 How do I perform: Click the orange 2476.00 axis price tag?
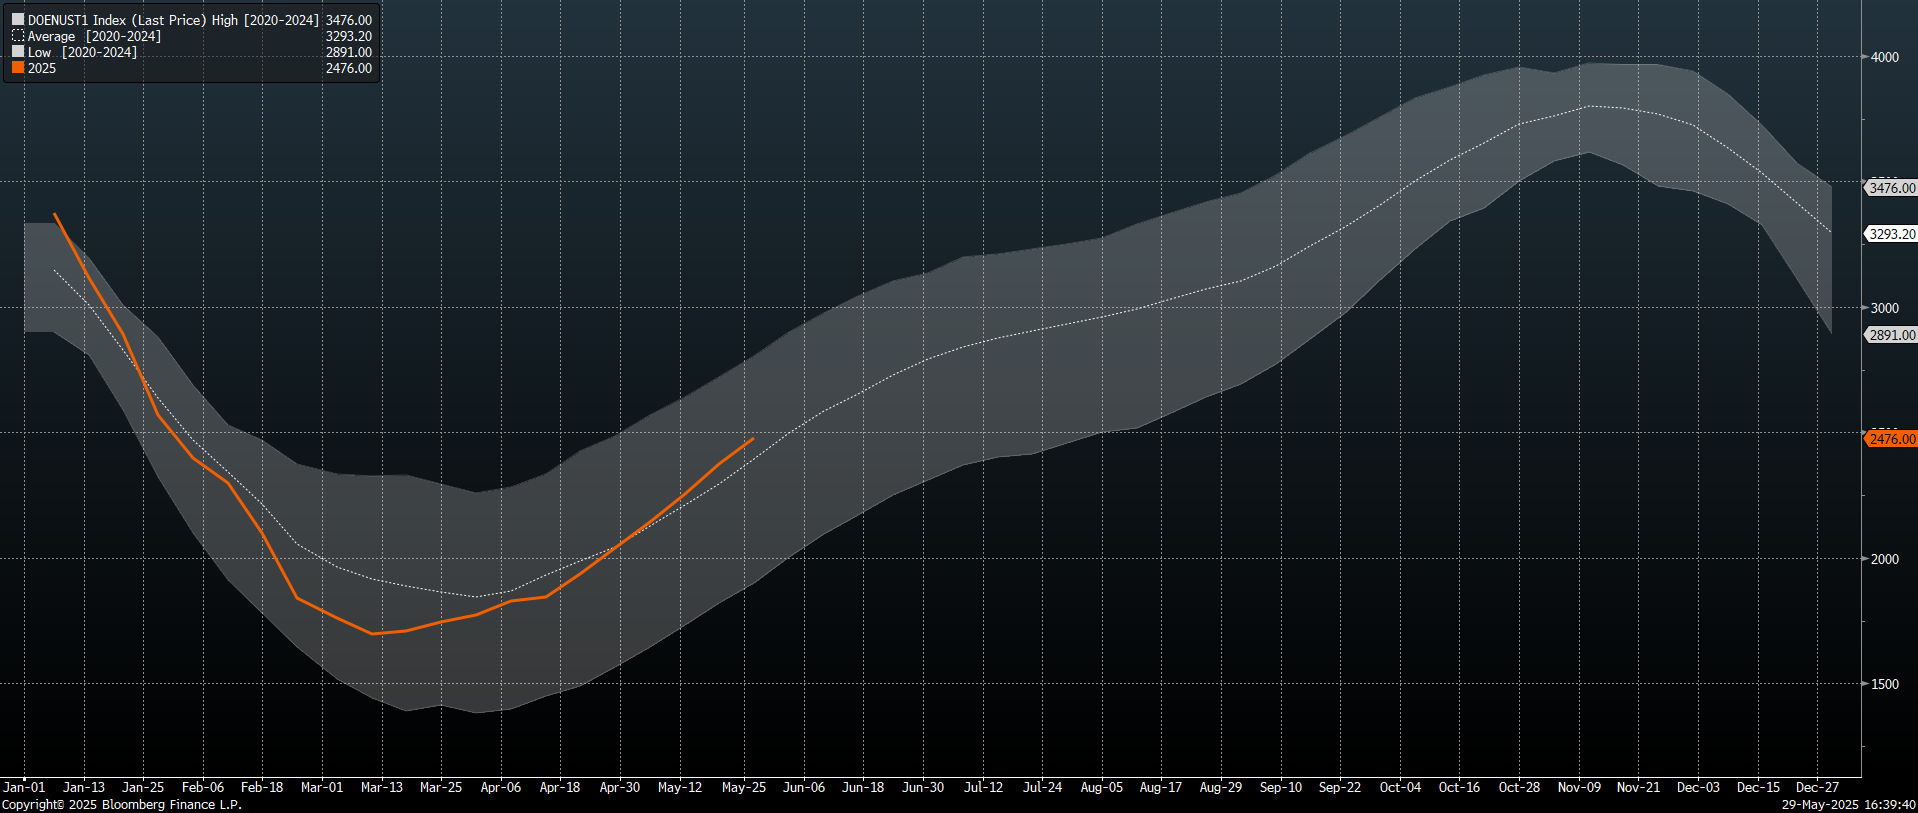click(1891, 439)
